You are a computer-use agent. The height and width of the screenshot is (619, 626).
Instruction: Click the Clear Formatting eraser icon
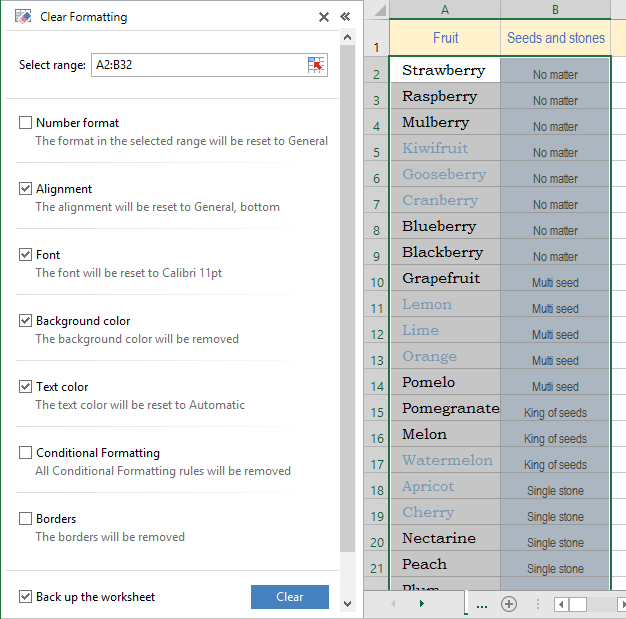[23, 17]
